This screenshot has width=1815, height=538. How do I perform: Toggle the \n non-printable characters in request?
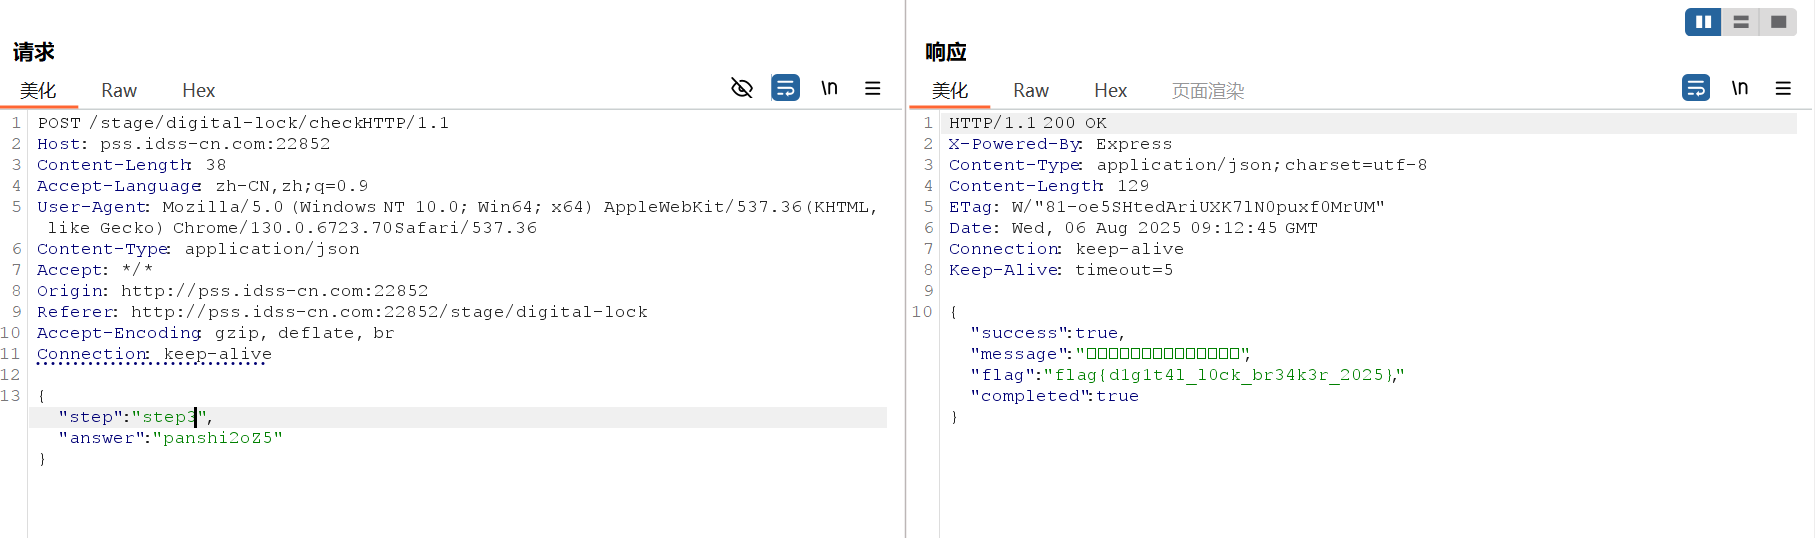[x=829, y=88]
